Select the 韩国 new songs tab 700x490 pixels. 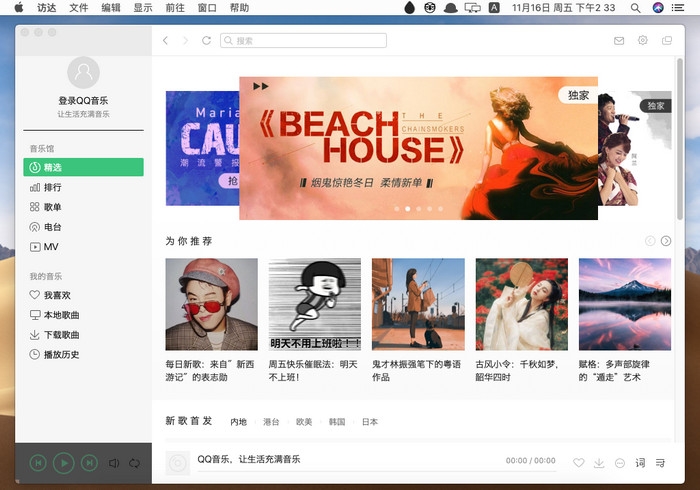coord(337,422)
